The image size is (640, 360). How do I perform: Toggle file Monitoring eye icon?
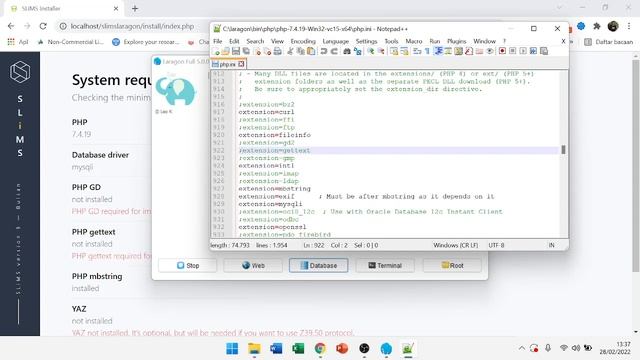click(x=490, y=51)
